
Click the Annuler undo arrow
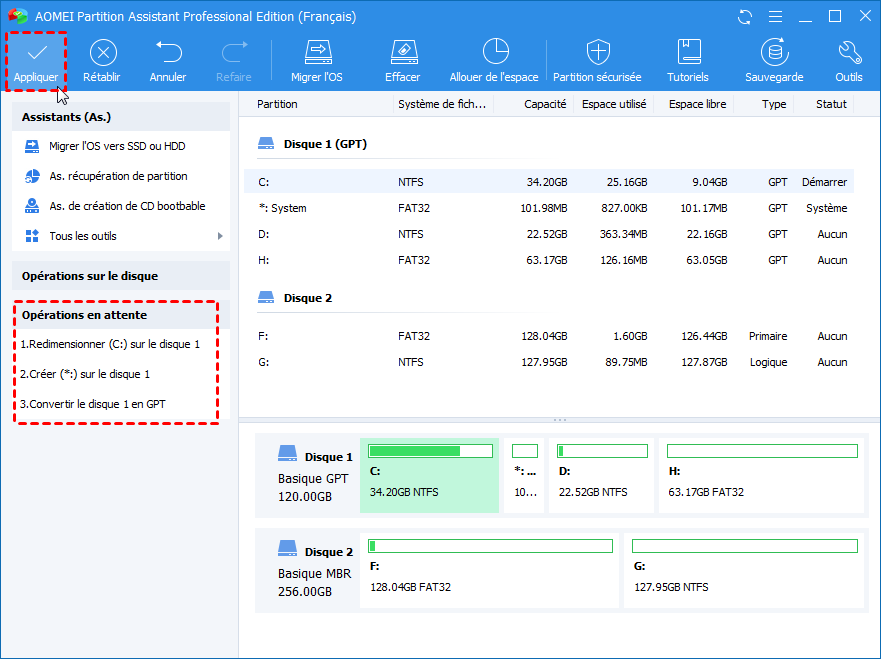tap(168, 53)
